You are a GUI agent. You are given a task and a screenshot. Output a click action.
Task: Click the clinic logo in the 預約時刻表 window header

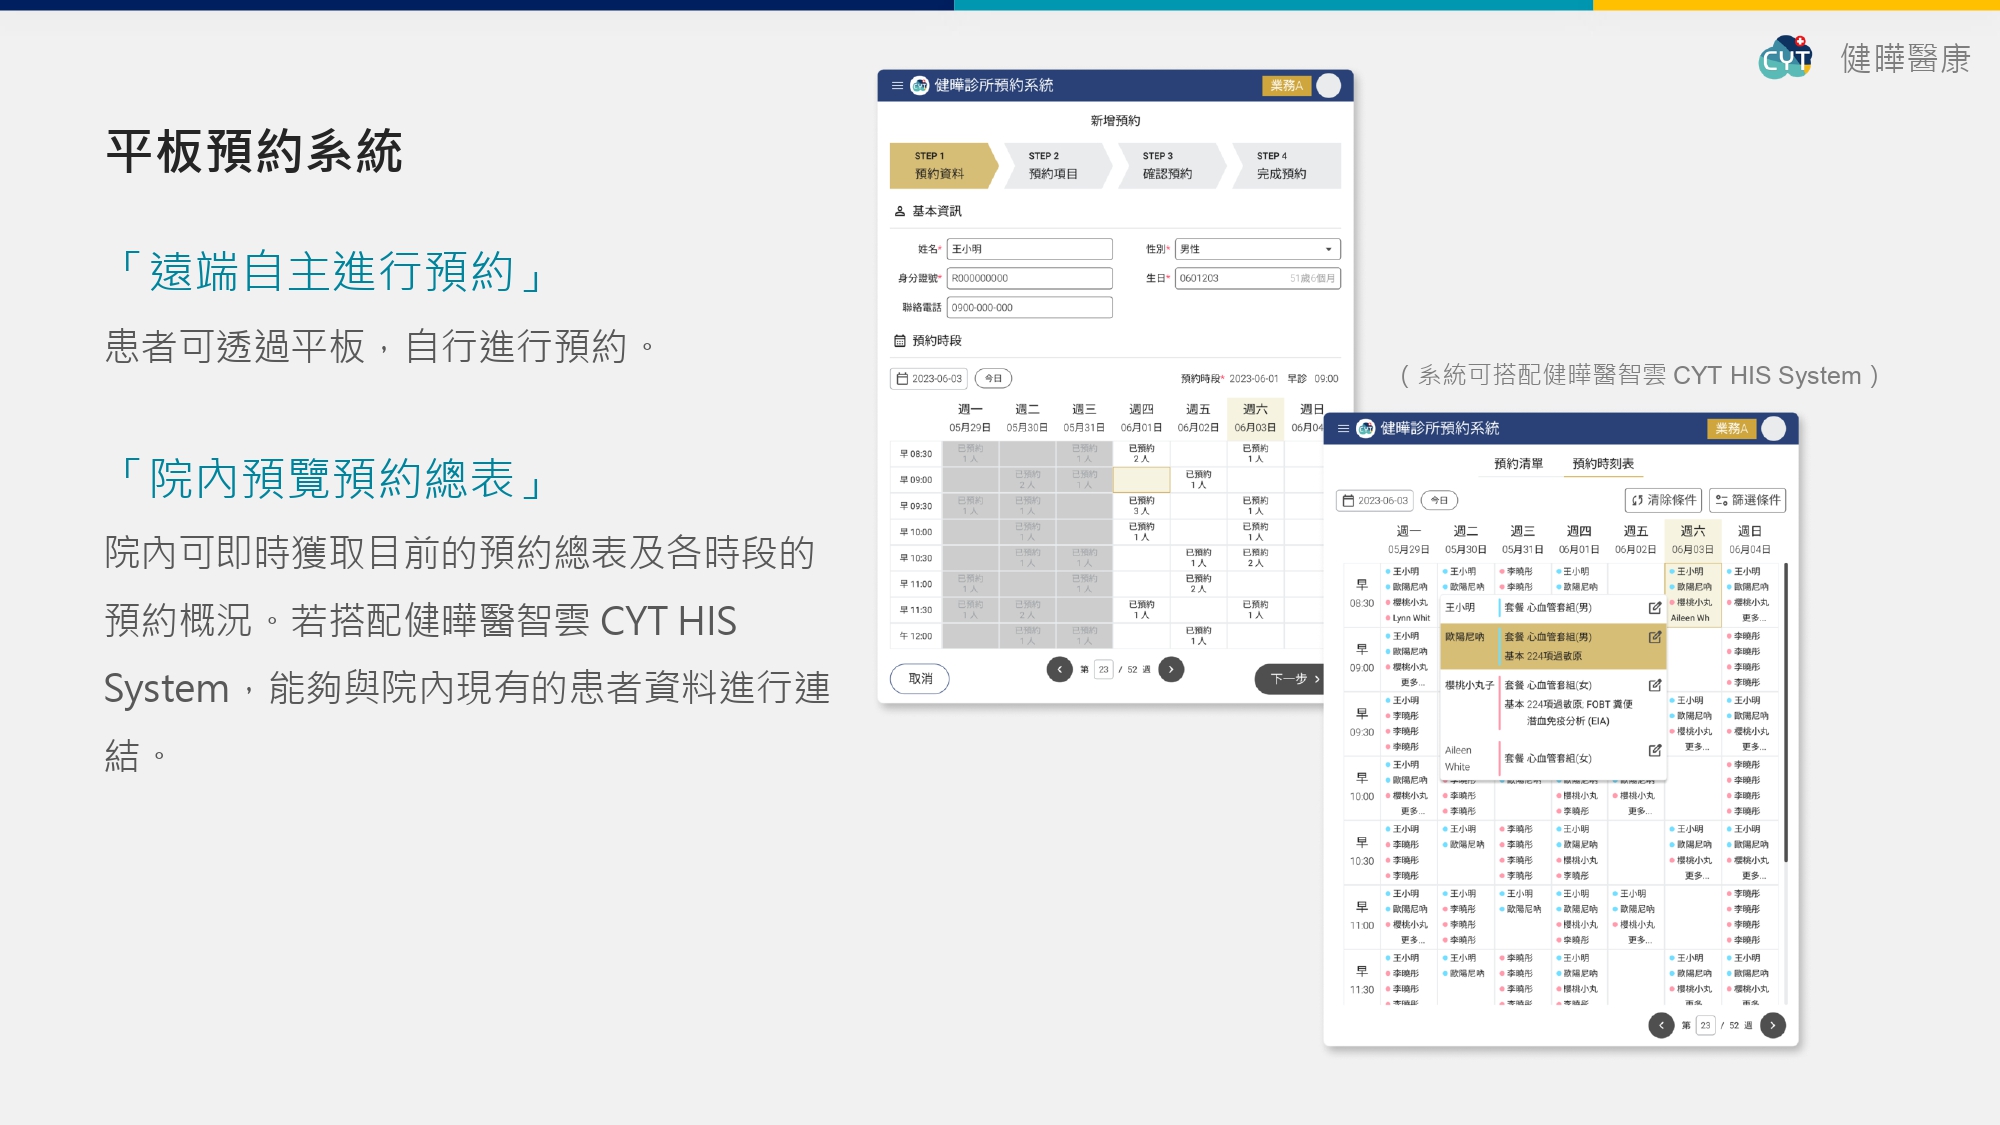(1366, 429)
